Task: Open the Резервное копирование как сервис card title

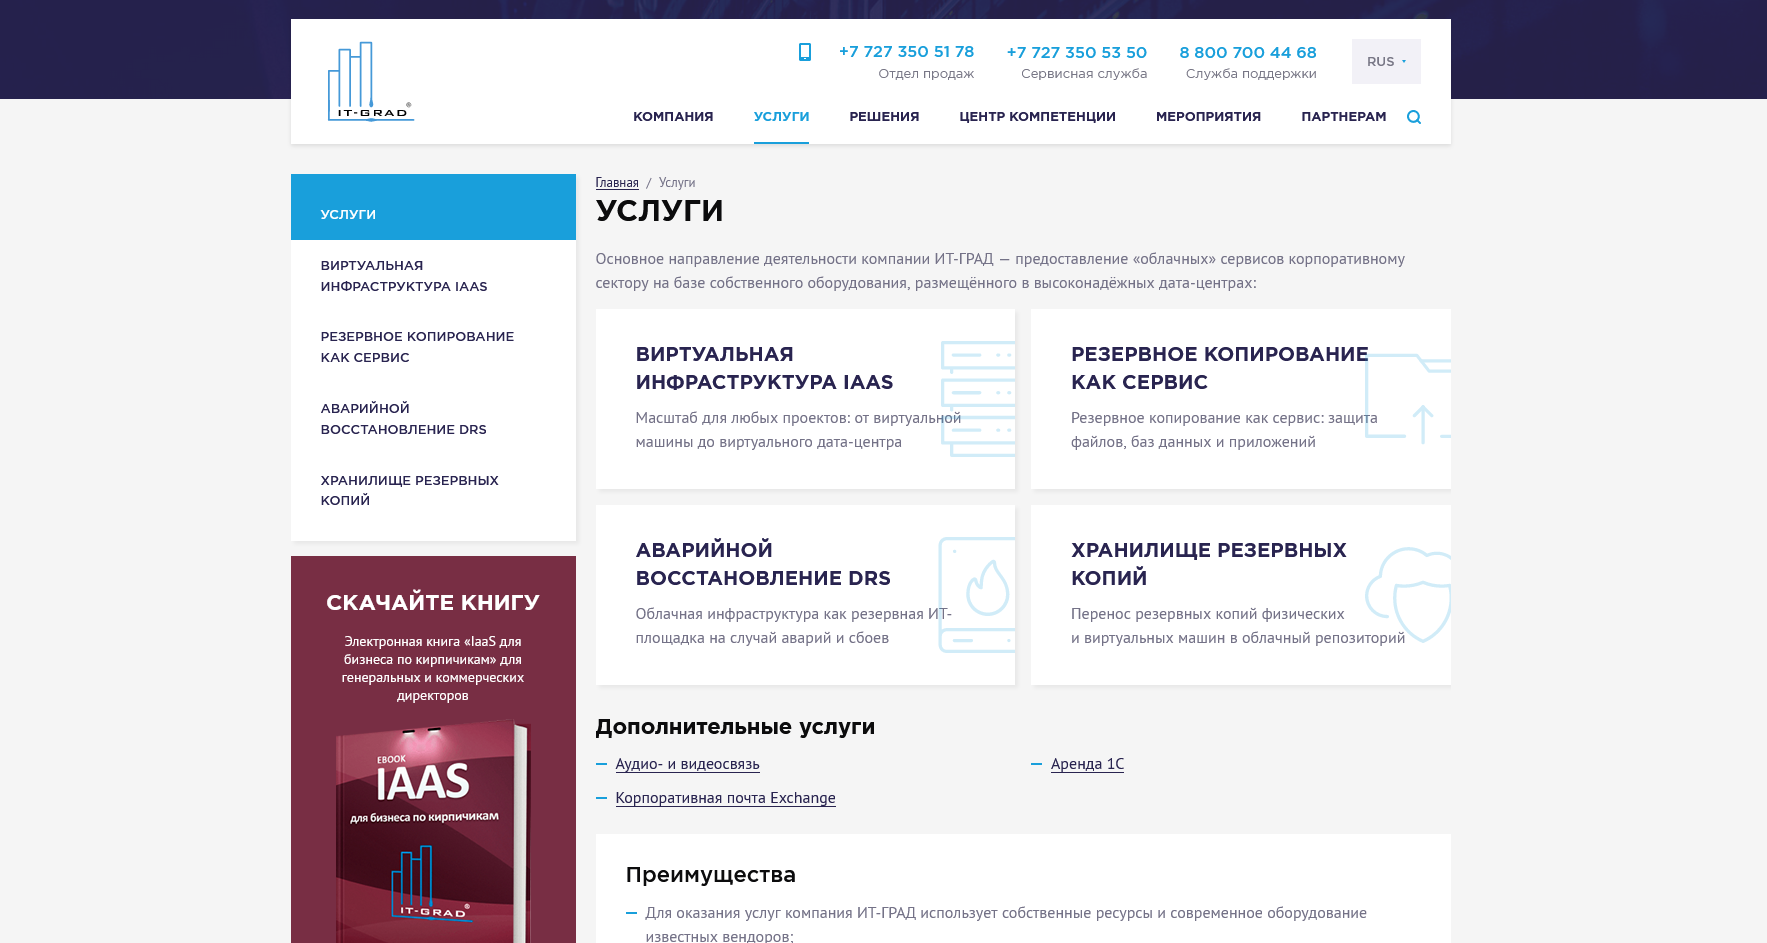Action: pyautogui.click(x=1219, y=368)
